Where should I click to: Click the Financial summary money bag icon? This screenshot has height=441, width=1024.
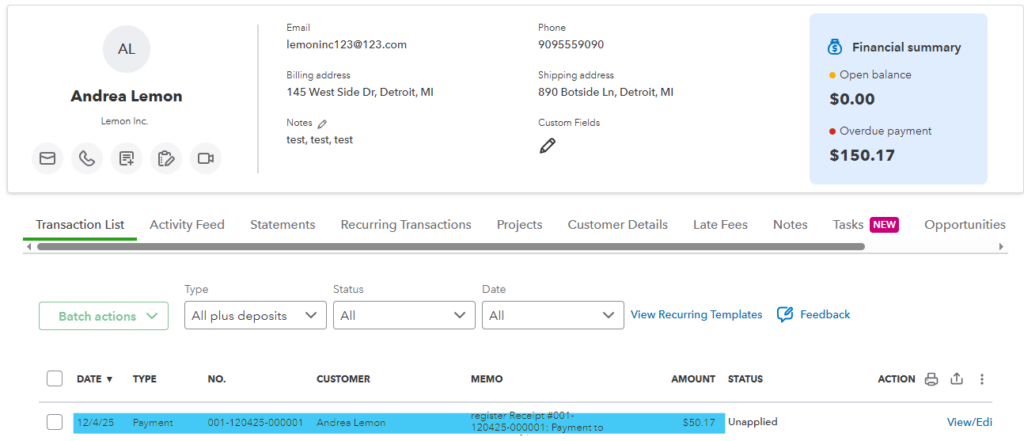click(835, 47)
